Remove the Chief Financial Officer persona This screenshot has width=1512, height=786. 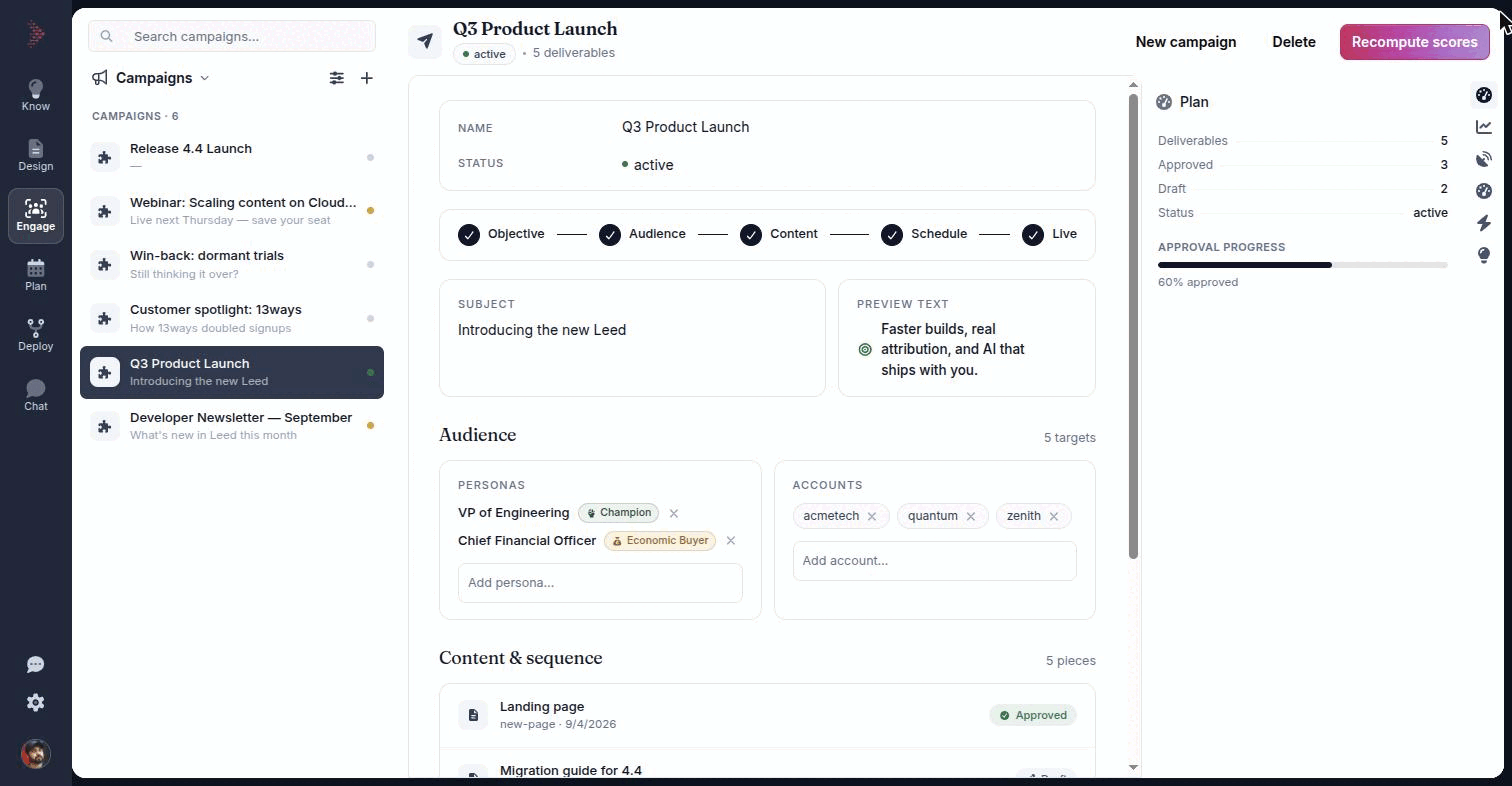click(731, 541)
